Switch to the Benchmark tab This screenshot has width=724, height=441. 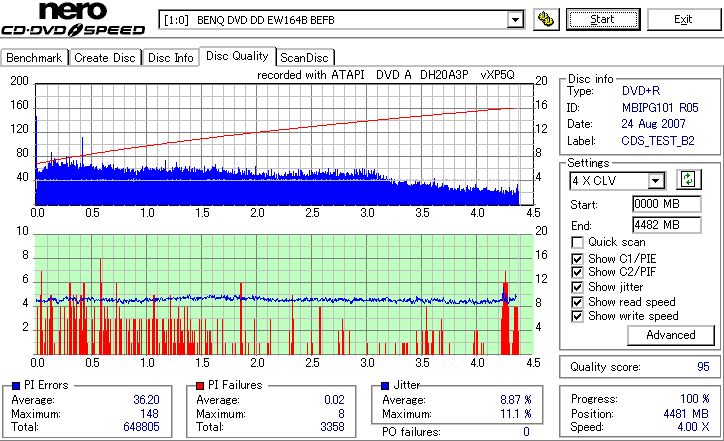(x=34, y=58)
